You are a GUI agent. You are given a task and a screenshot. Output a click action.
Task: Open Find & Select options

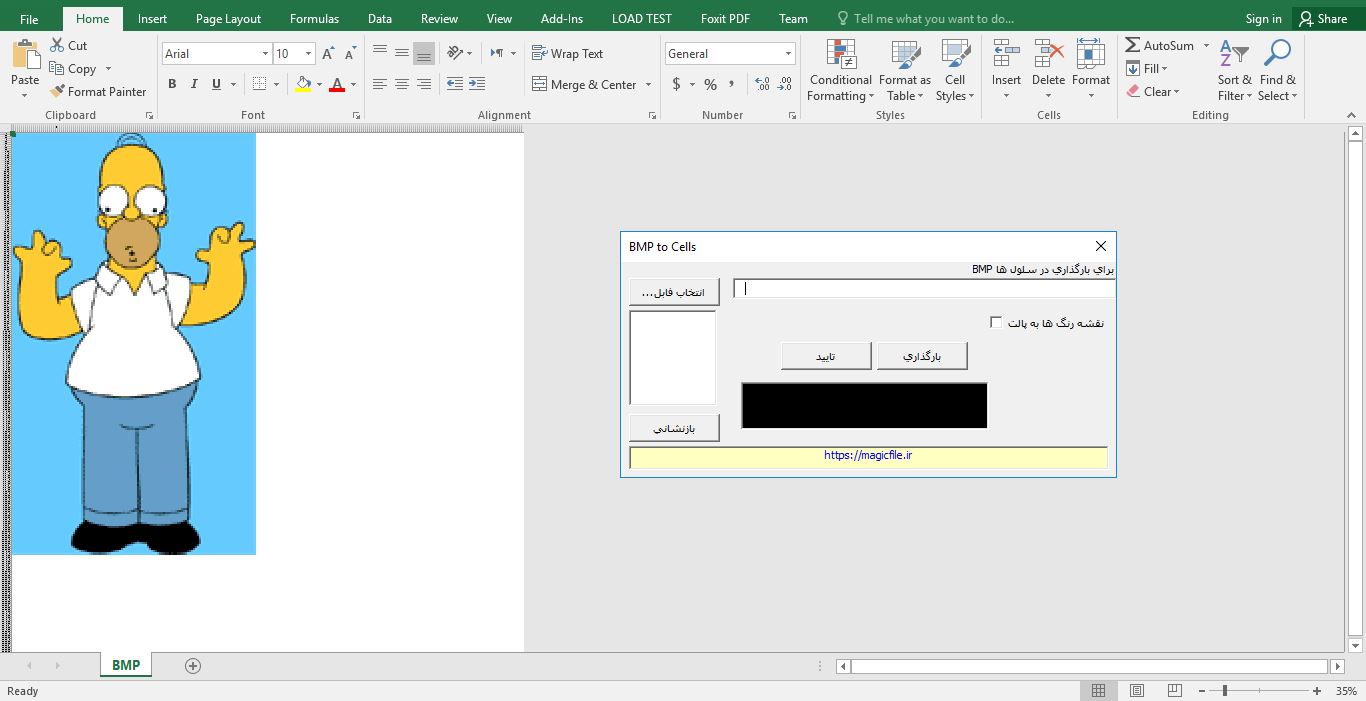tap(1278, 70)
